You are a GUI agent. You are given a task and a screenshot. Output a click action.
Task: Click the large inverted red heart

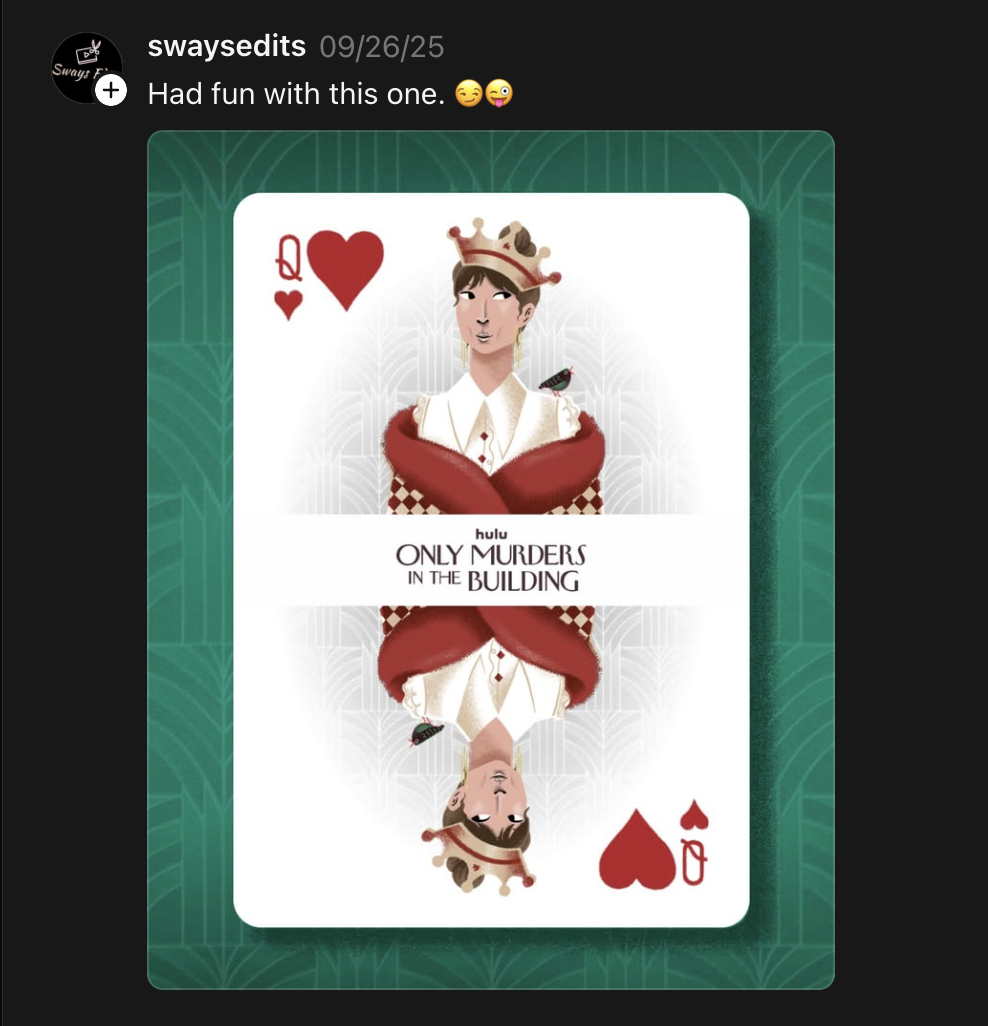coord(637,850)
